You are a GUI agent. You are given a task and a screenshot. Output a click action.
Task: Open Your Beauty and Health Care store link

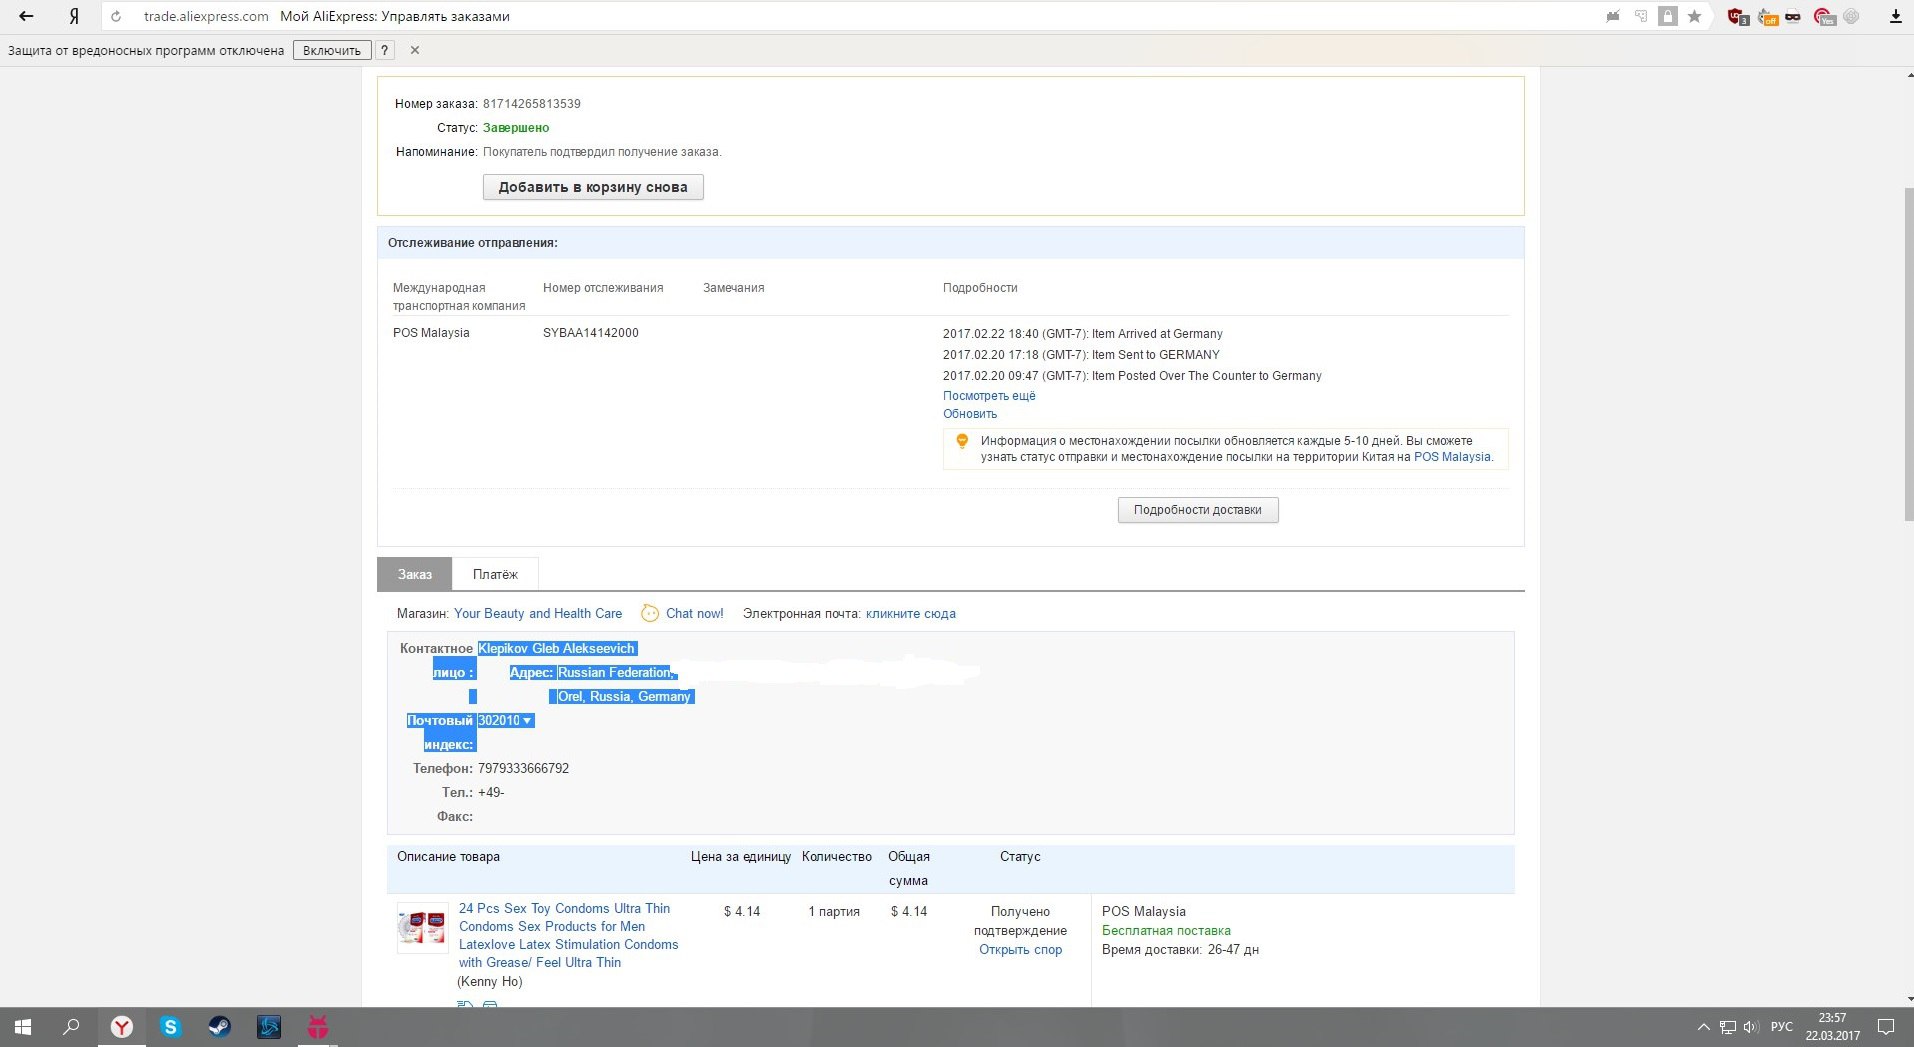coord(538,614)
